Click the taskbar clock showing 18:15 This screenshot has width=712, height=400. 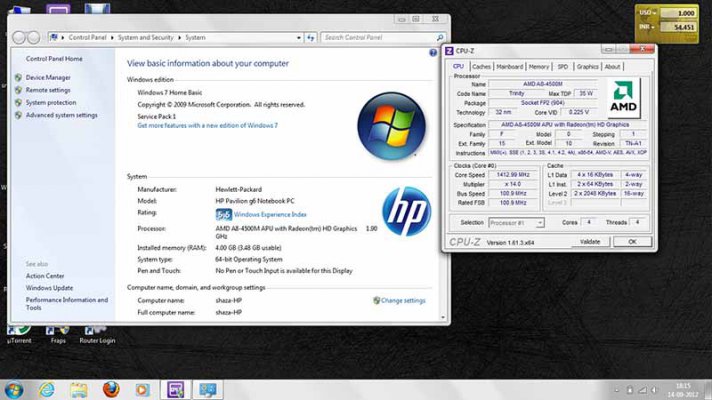[682, 390]
